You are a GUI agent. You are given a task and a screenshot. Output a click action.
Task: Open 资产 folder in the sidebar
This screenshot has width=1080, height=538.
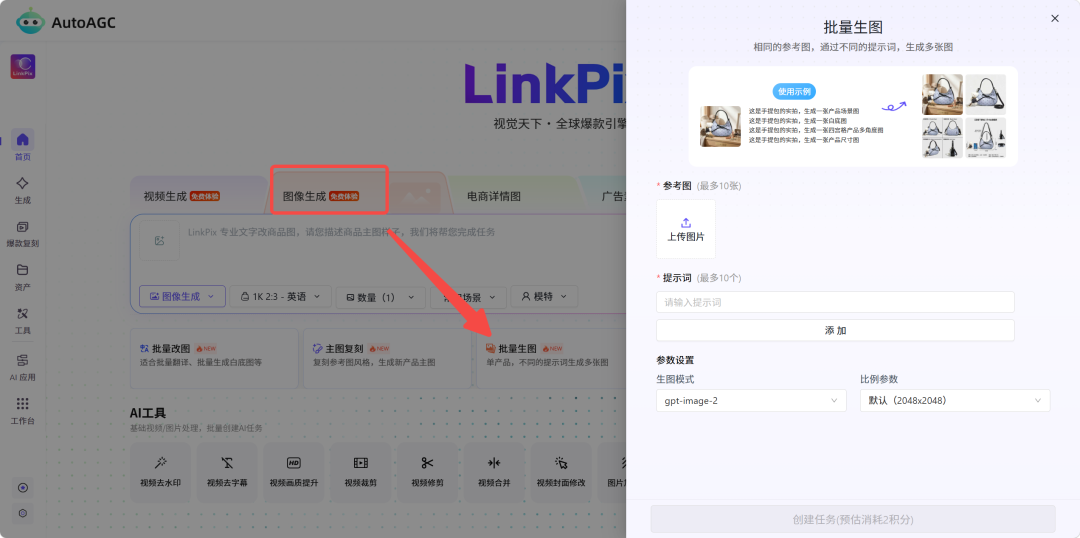(x=23, y=277)
